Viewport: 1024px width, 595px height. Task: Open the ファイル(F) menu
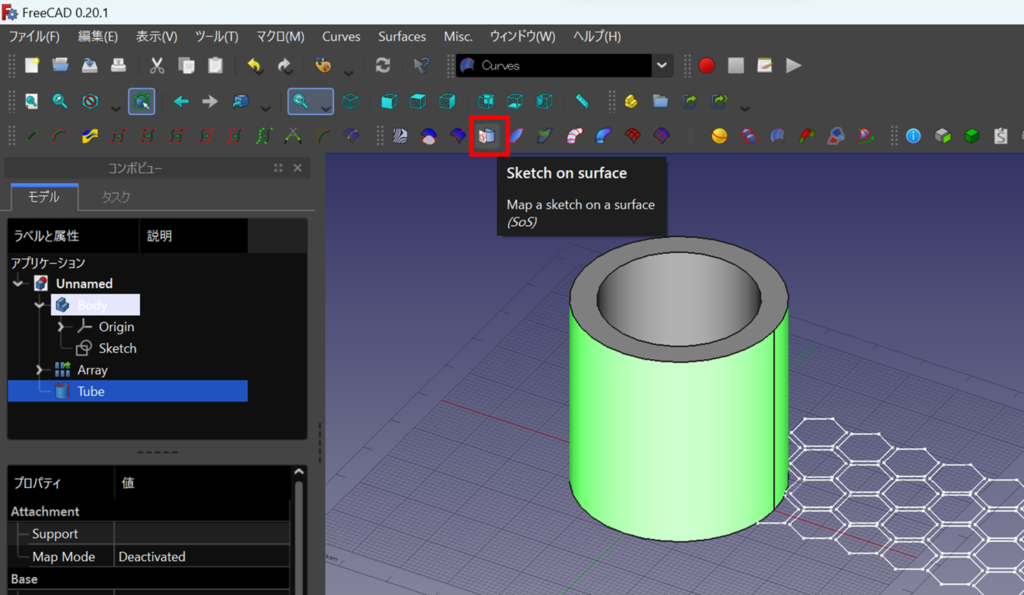tap(33, 37)
